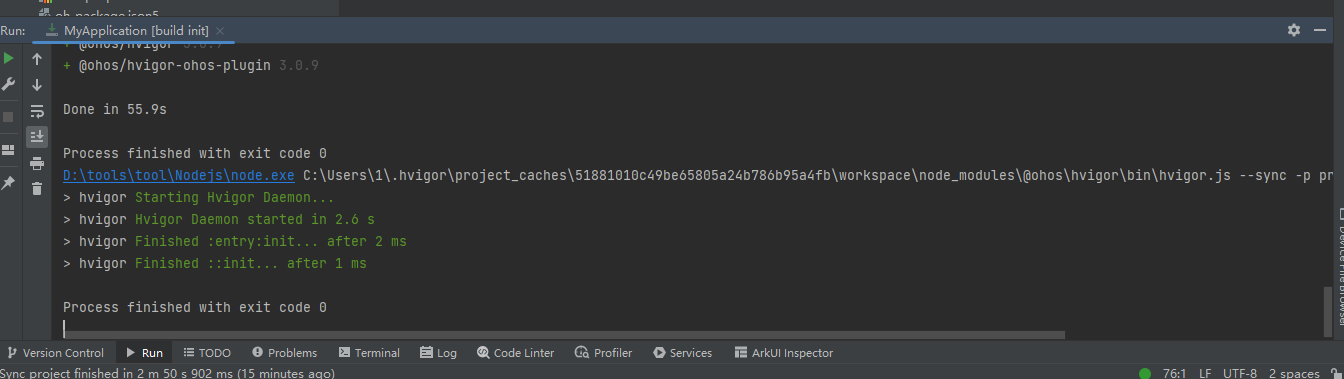This screenshot has height=379, width=1344.
Task: Click 'Finished ::init... after 1 ms' line
Action: coord(214,263)
